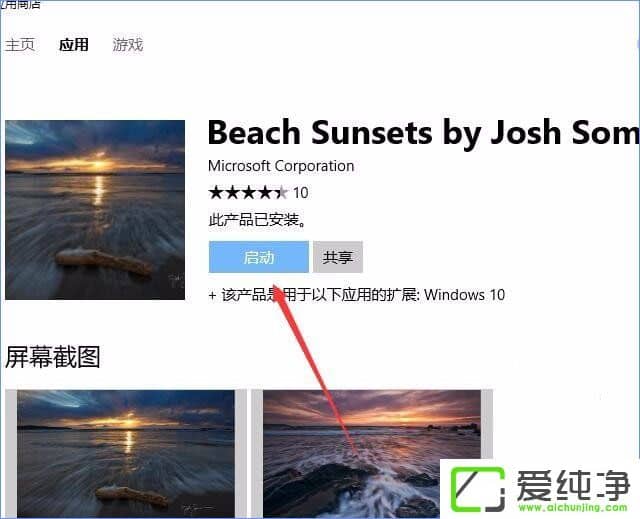Click the Beach Sunsets by Josh title
This screenshot has height=519, width=640.
pyautogui.click(x=424, y=133)
